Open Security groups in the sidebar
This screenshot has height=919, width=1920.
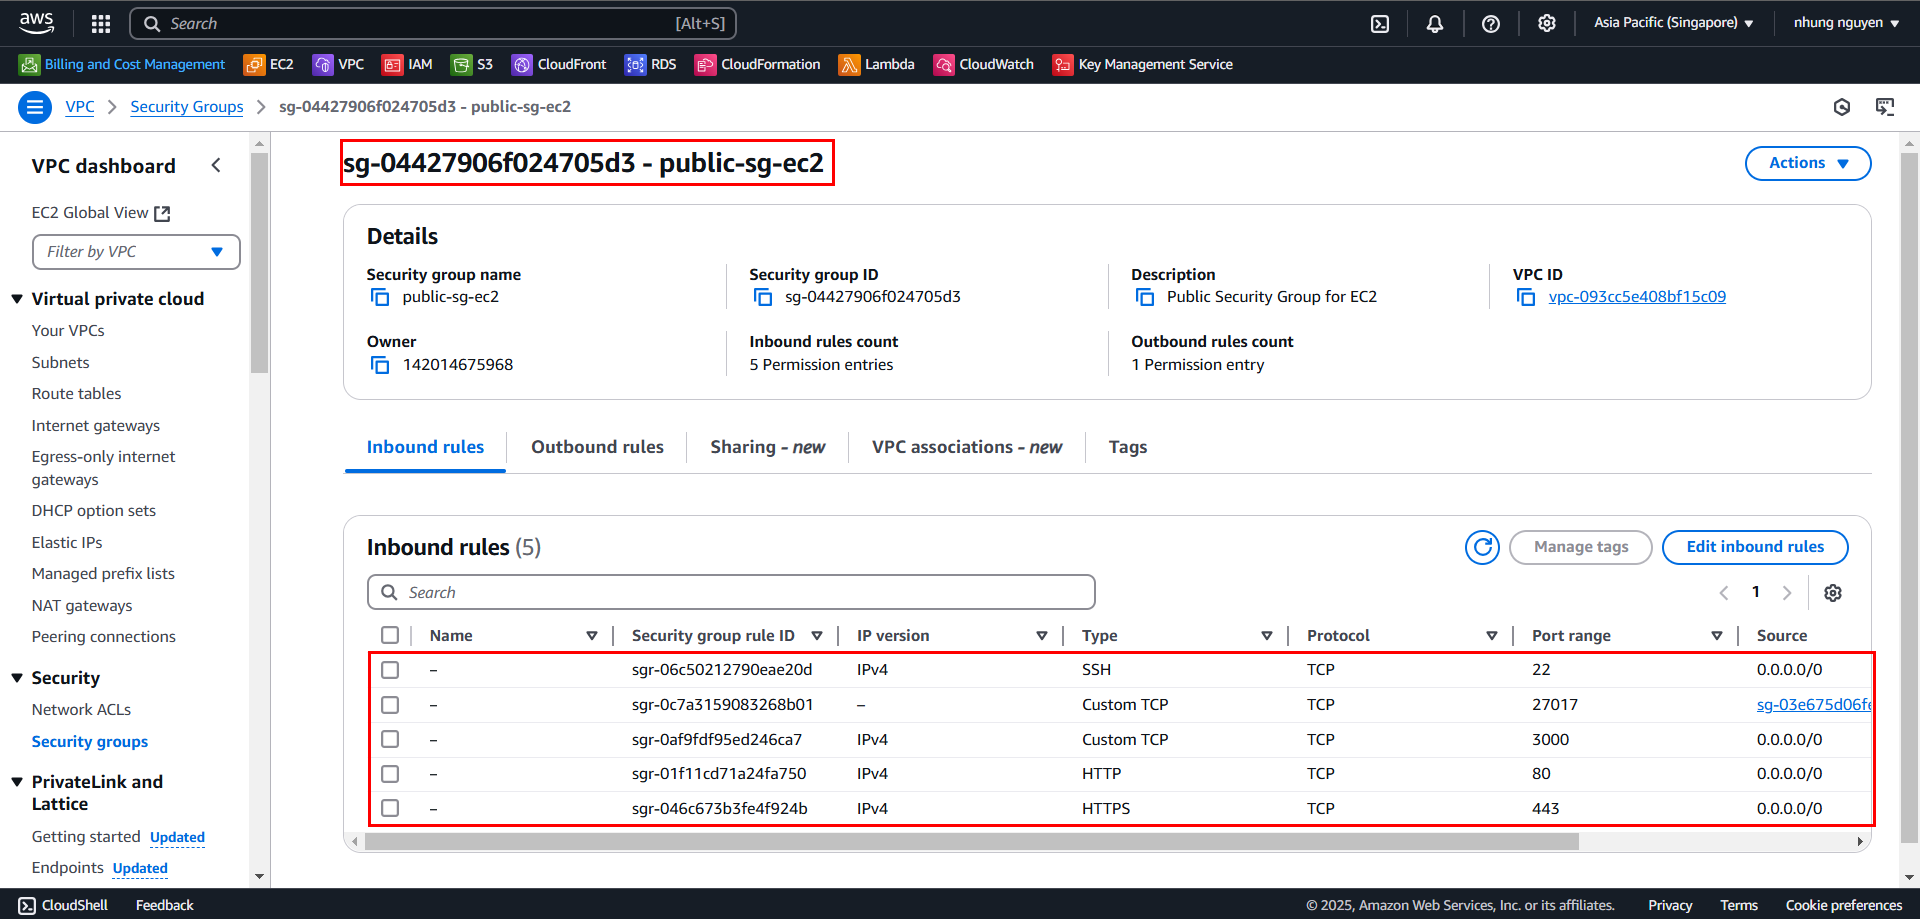coord(90,742)
